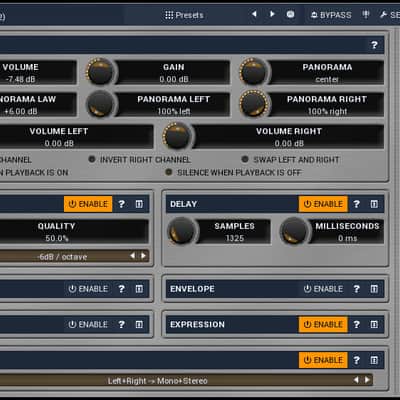Click the SAMPLES 1325 value field
400x400 pixels.
pos(235,232)
